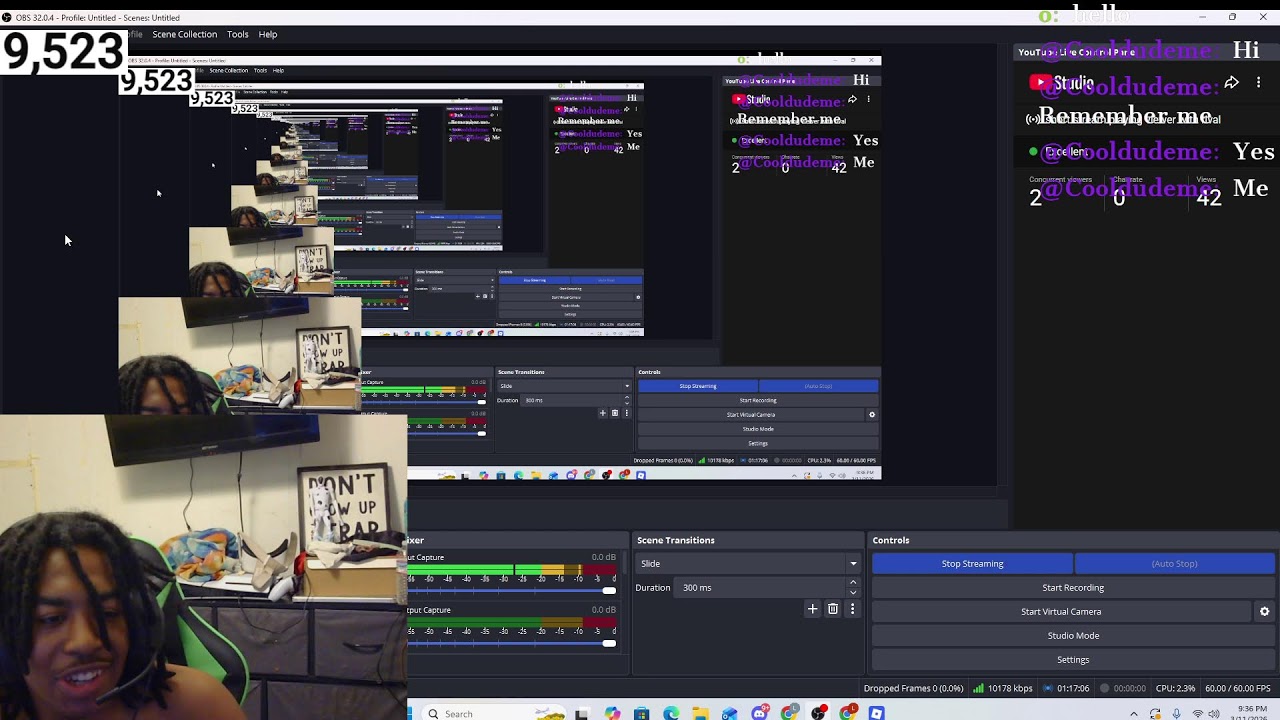The height and width of the screenshot is (720, 1280).
Task: Open the Tools menu
Action: pyautogui.click(x=237, y=34)
